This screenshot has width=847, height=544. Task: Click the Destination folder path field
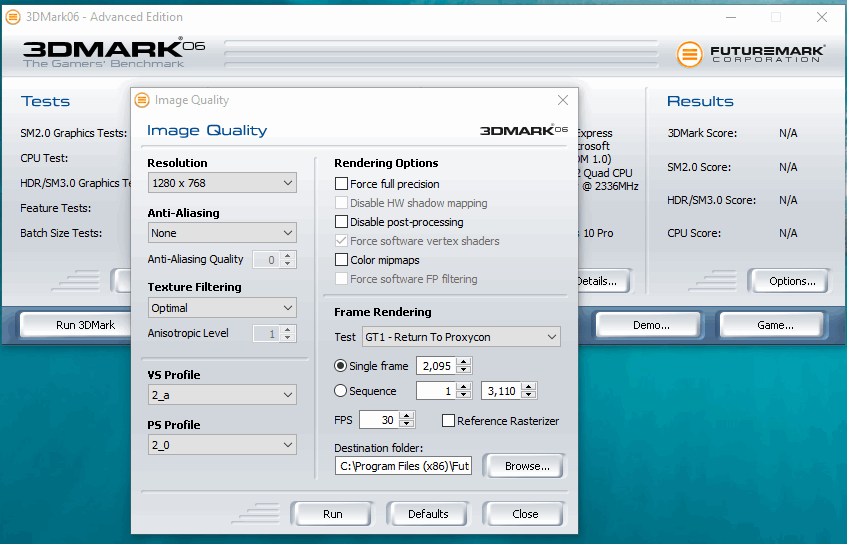[404, 466]
